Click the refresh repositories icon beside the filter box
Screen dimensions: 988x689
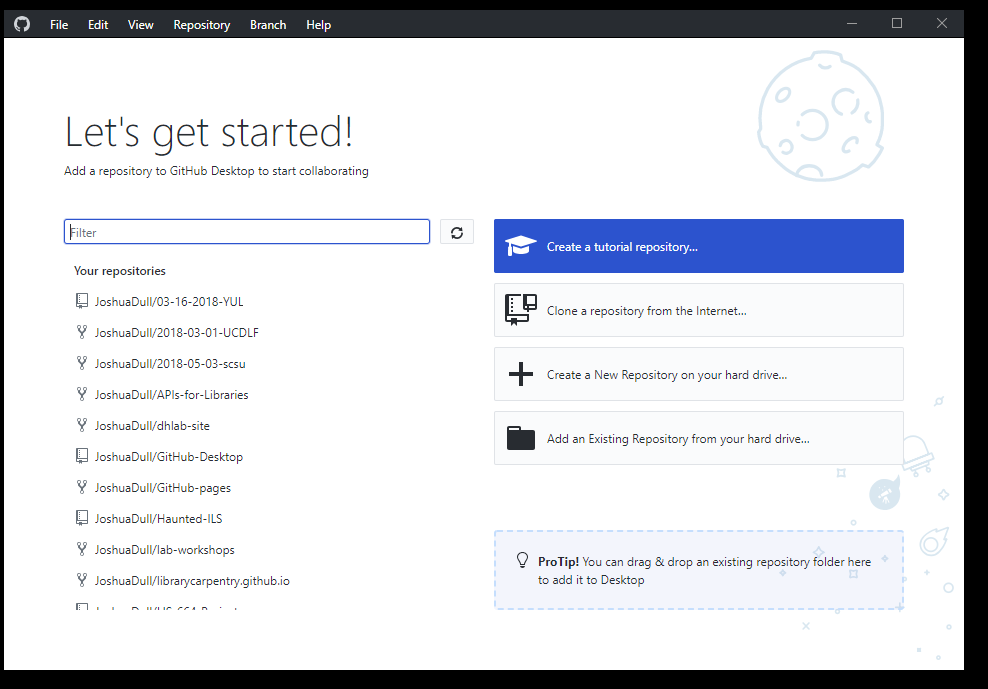pos(457,231)
